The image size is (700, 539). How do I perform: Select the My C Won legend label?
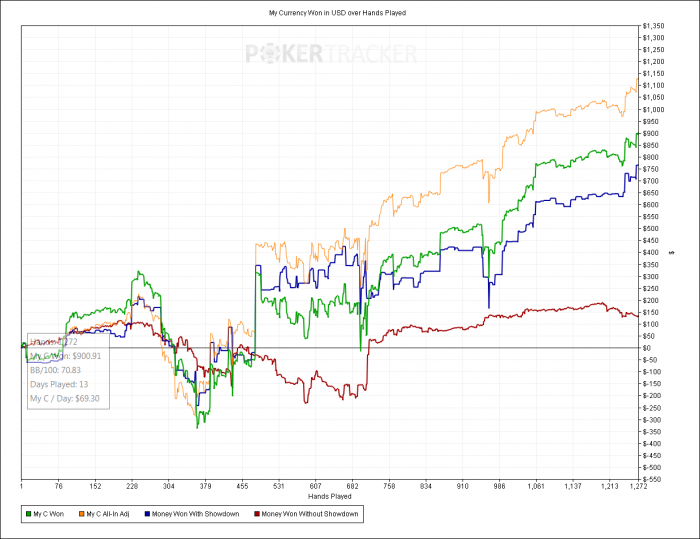[49, 514]
